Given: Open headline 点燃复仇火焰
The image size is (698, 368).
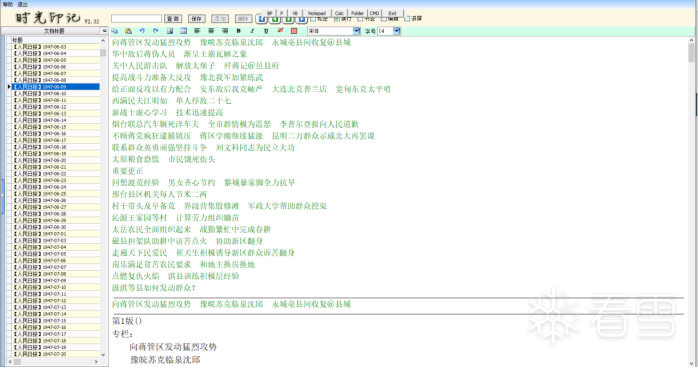Looking at the screenshot, I should [x=135, y=276].
